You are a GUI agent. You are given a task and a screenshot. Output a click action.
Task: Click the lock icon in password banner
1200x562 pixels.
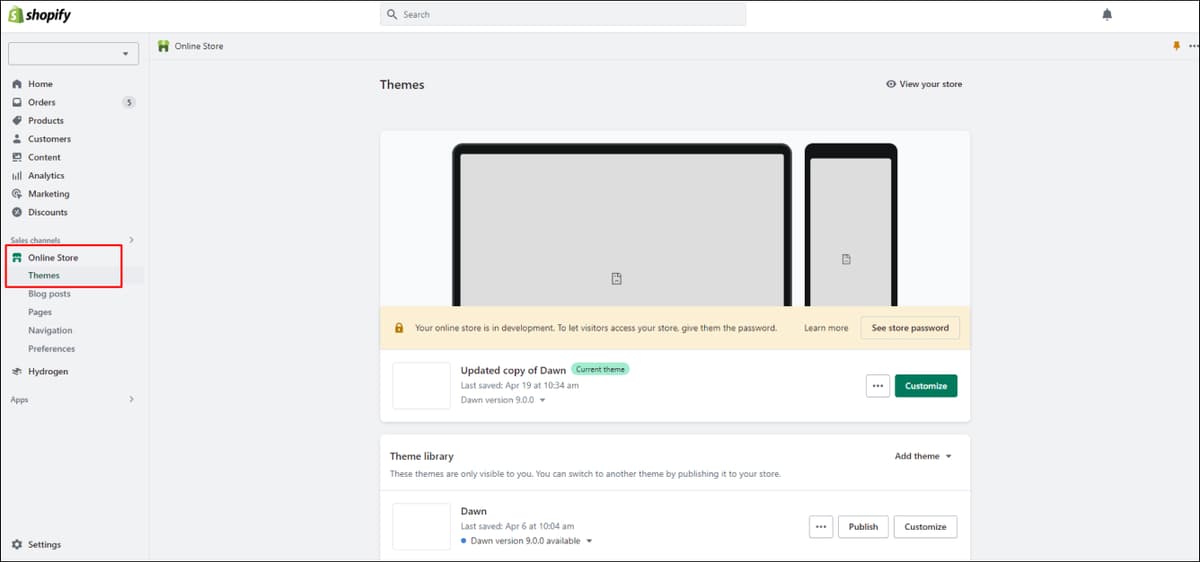[399, 328]
